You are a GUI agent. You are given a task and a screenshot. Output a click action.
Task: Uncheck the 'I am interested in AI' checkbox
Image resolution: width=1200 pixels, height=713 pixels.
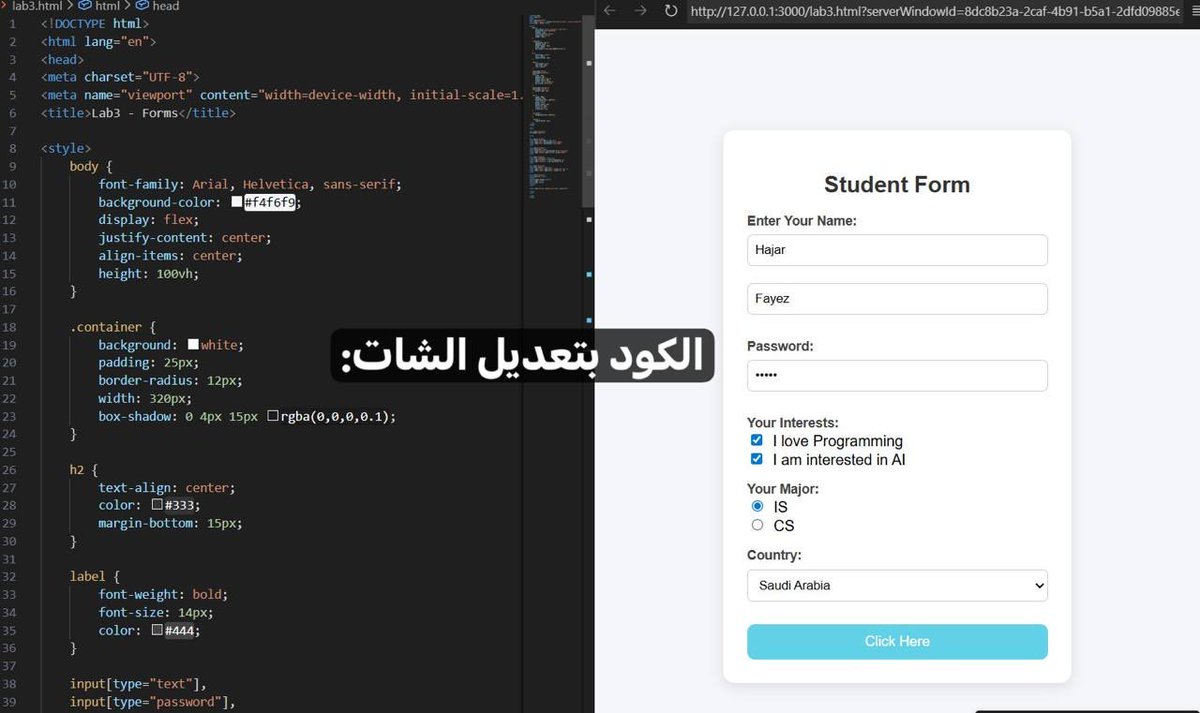pyautogui.click(x=757, y=460)
